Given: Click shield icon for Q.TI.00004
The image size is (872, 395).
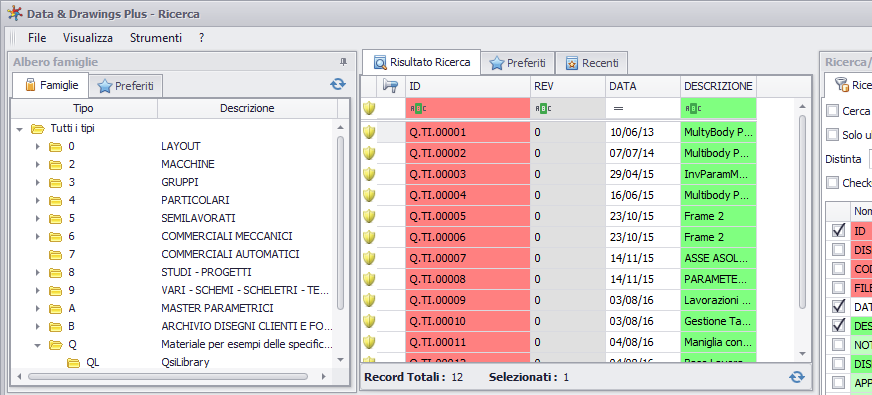Looking at the screenshot, I should click(369, 195).
